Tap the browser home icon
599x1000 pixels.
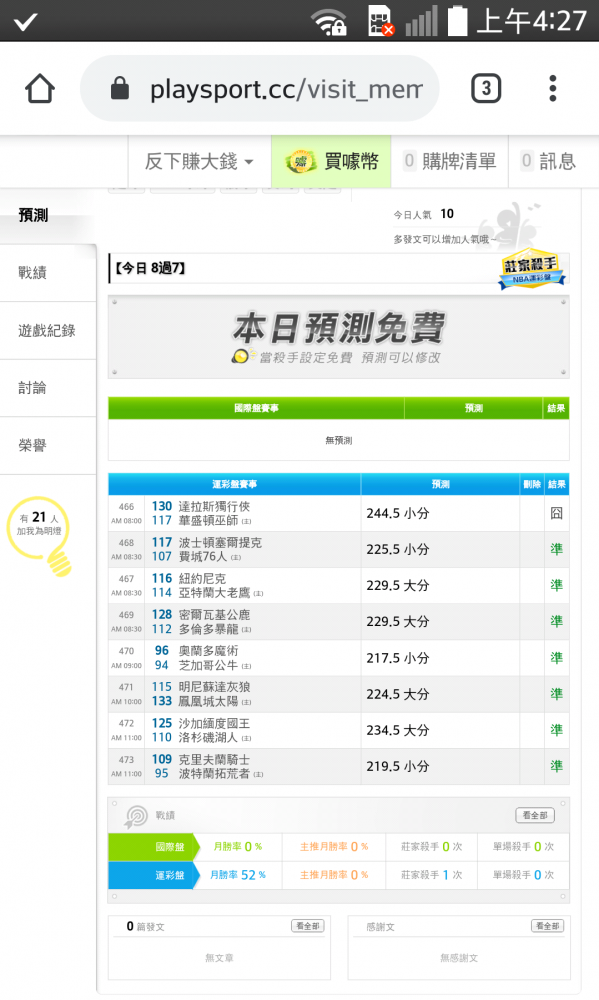(x=40, y=89)
